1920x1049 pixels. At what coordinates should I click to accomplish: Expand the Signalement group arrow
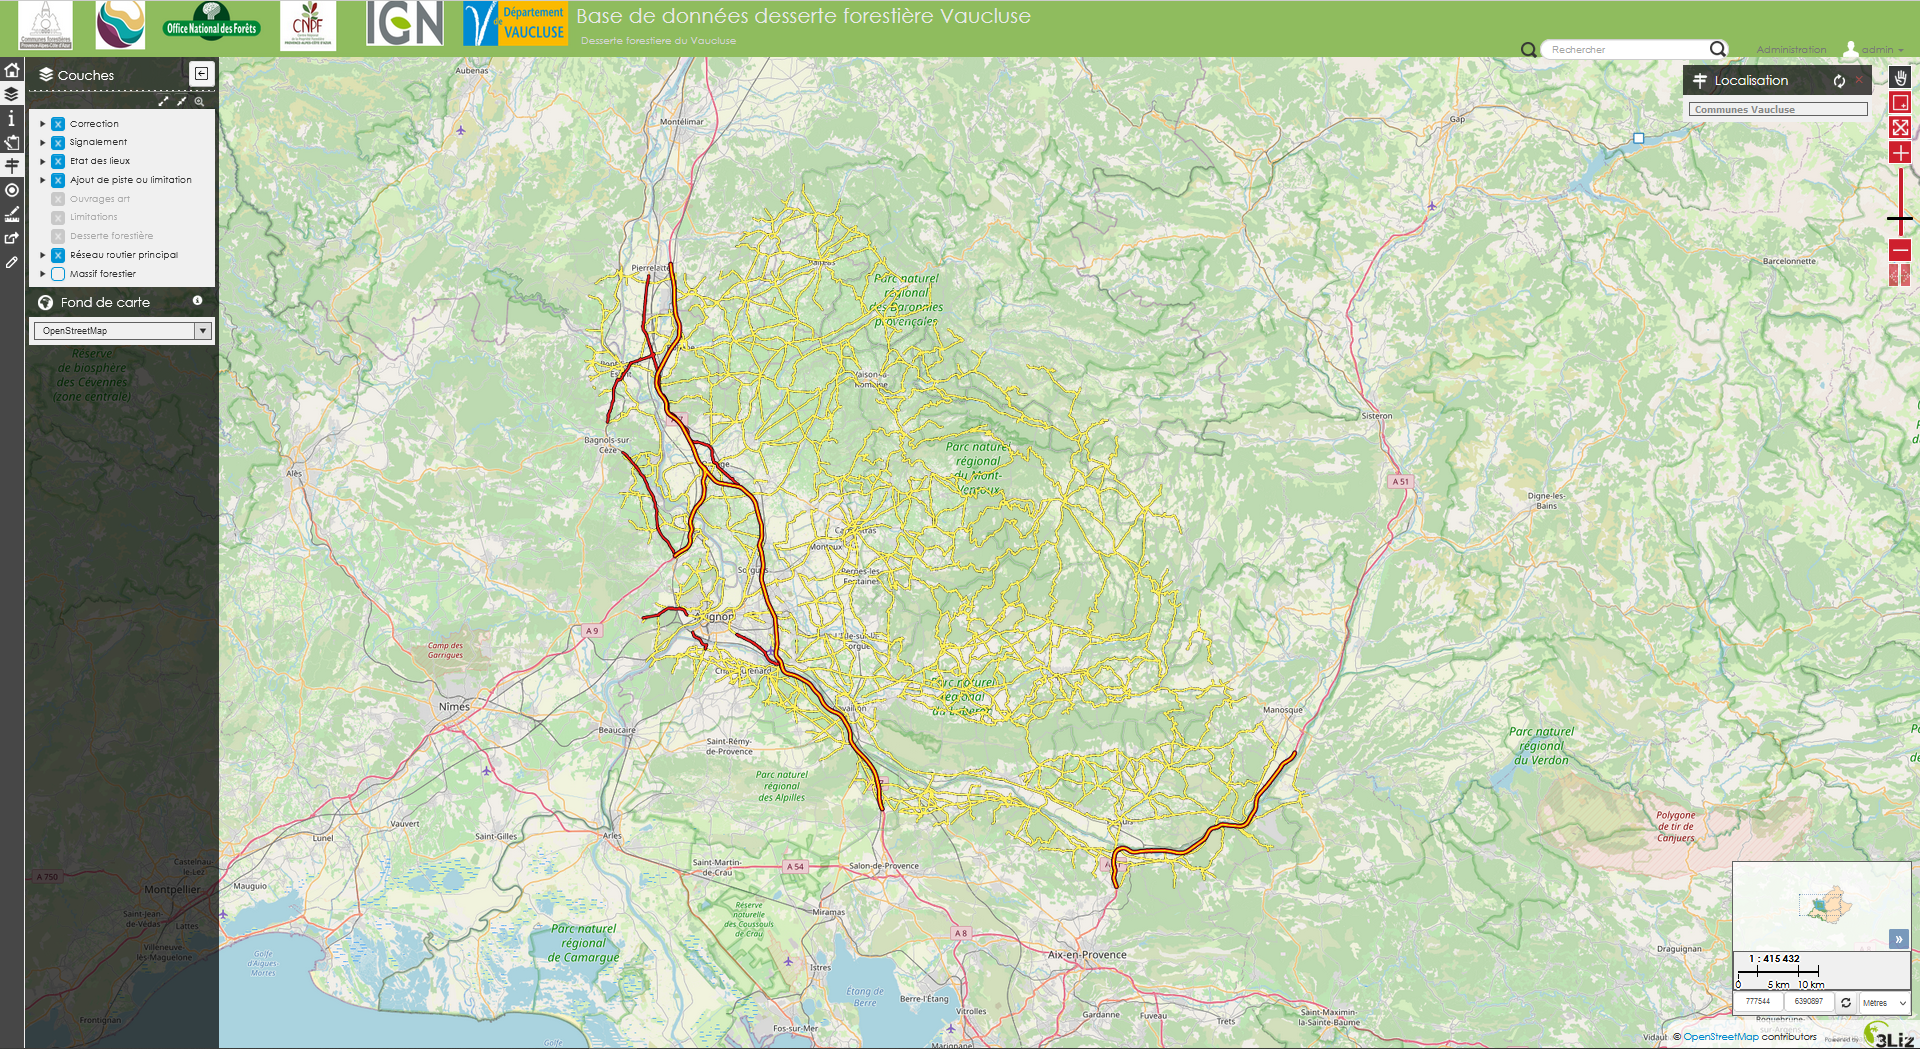(x=42, y=143)
